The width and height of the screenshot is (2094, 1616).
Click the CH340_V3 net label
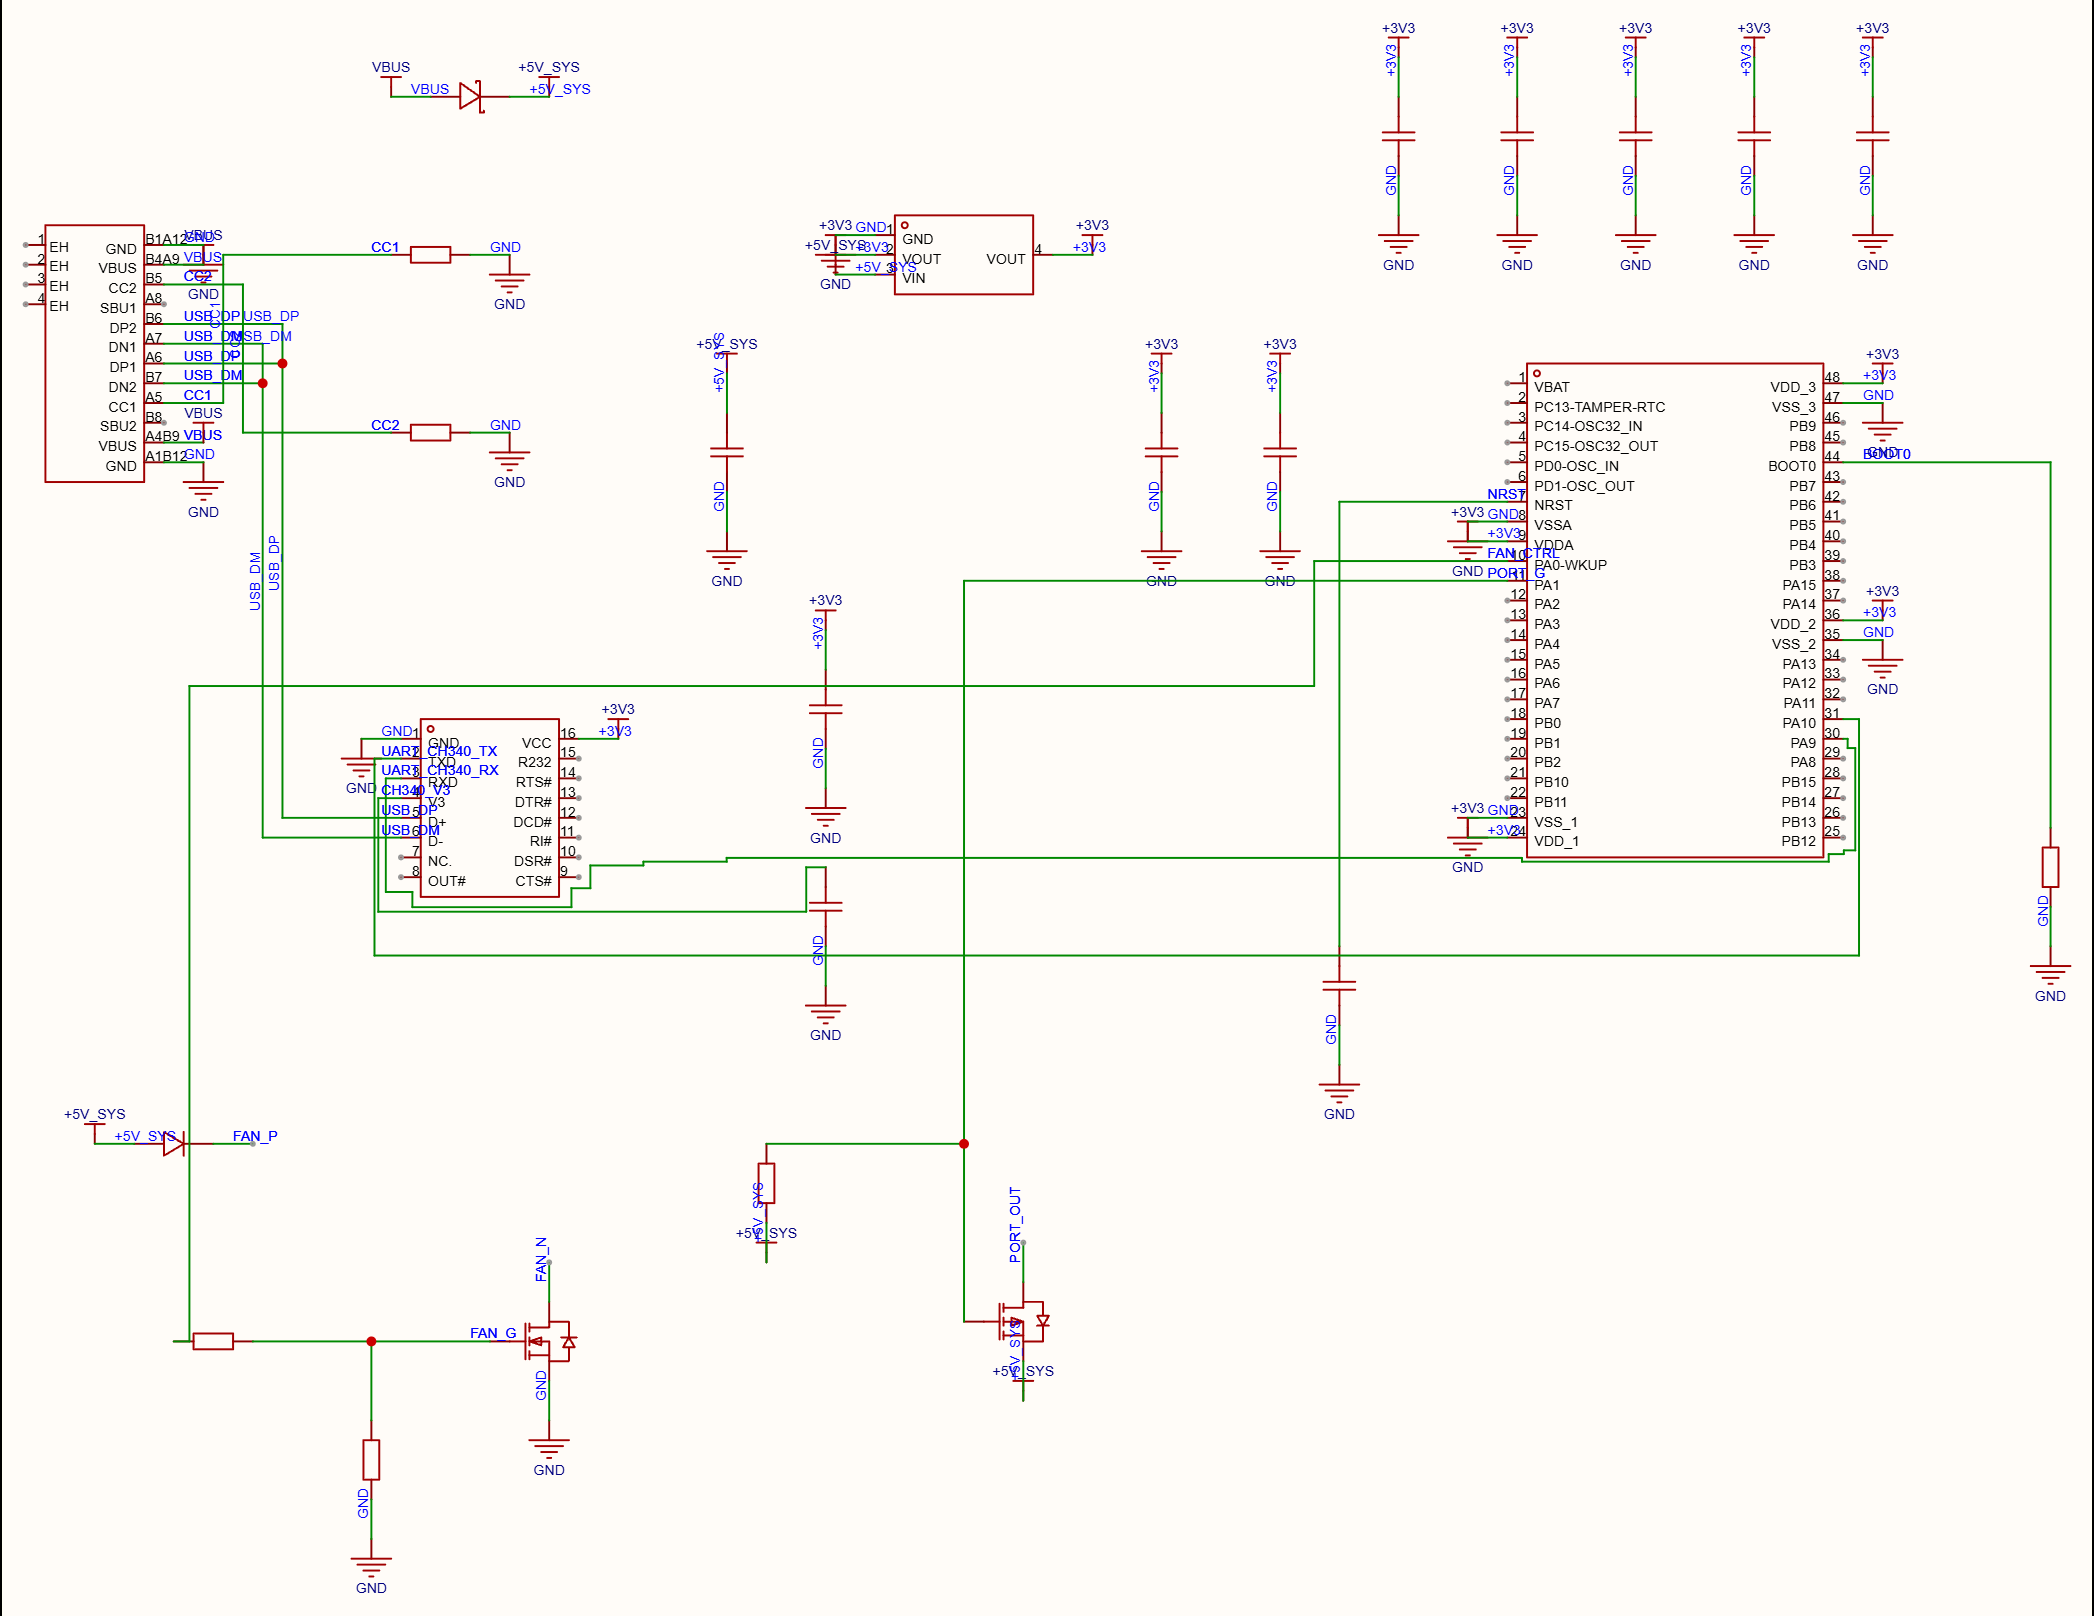click(416, 790)
